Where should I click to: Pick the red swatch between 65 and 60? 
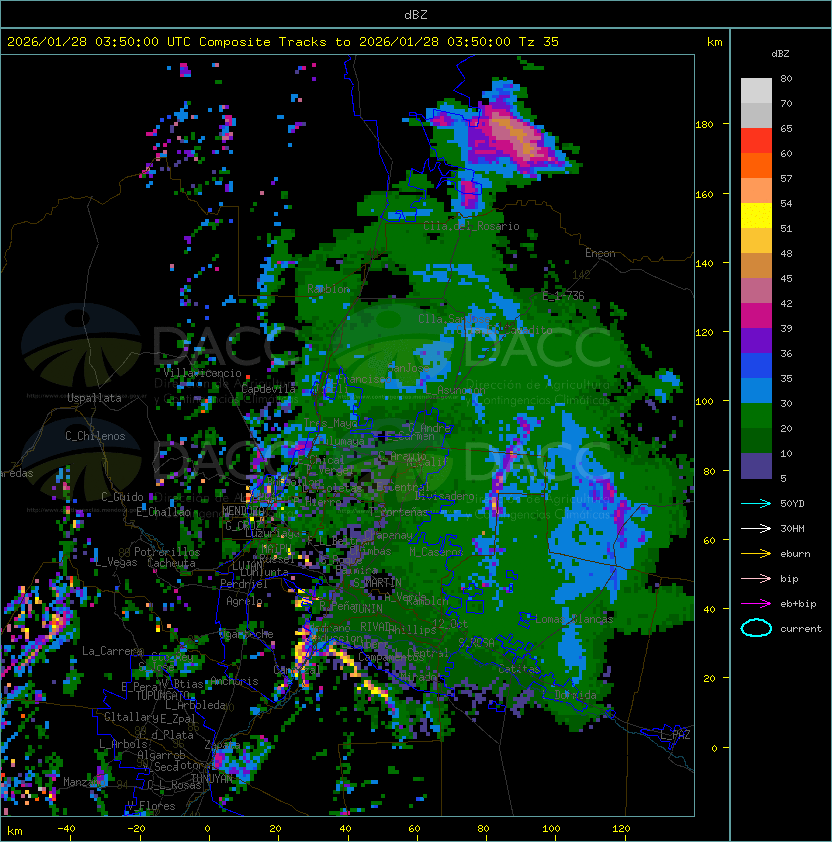click(x=756, y=141)
